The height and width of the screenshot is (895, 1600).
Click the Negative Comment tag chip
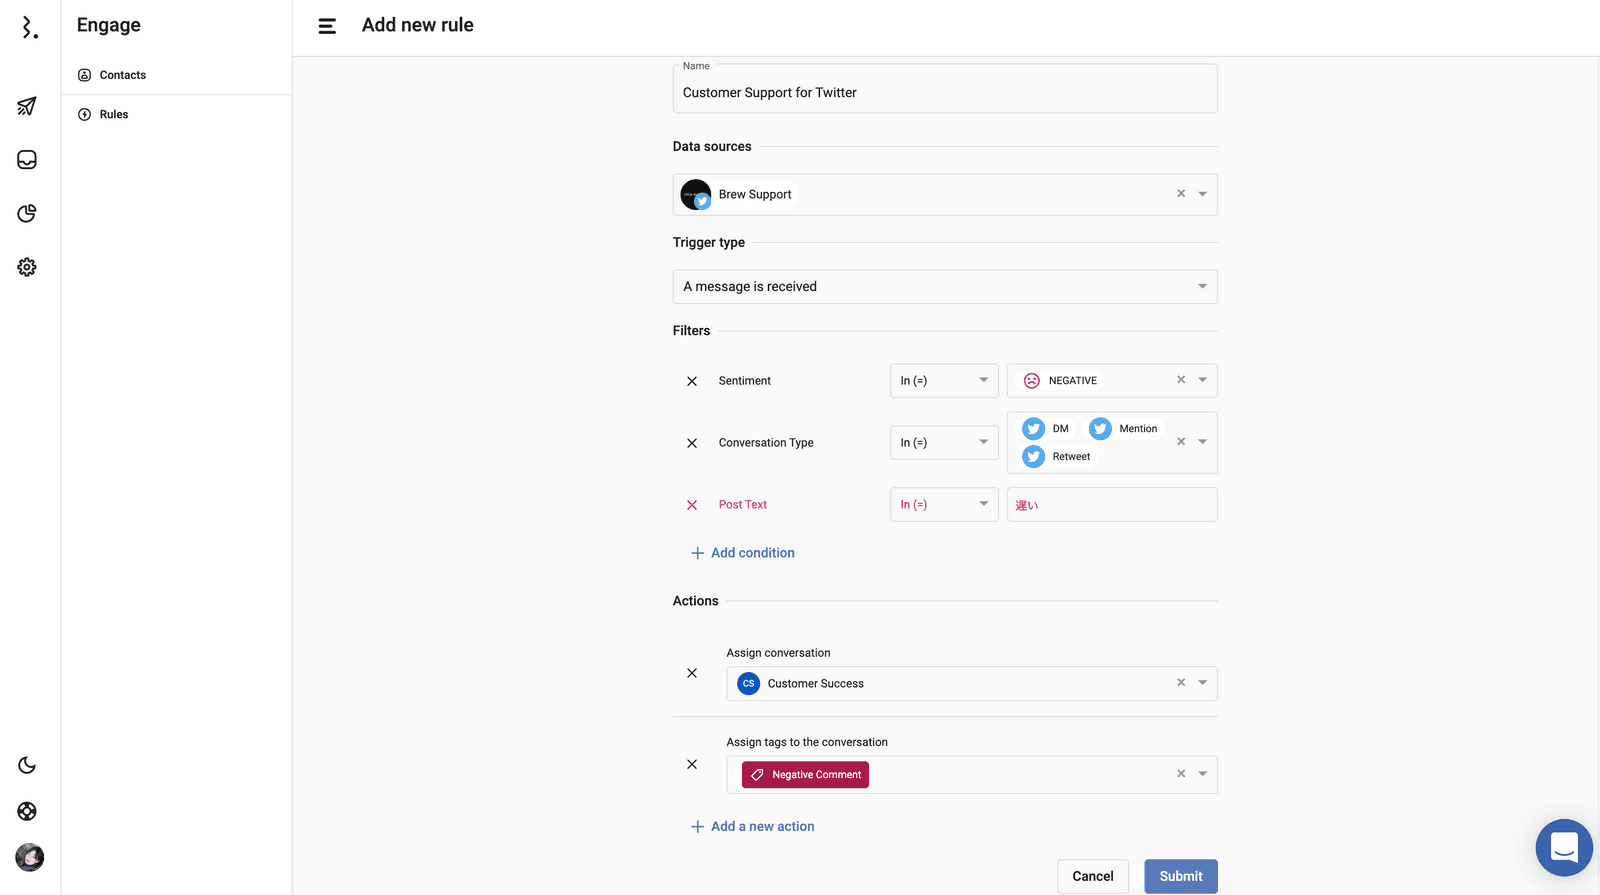coord(806,775)
